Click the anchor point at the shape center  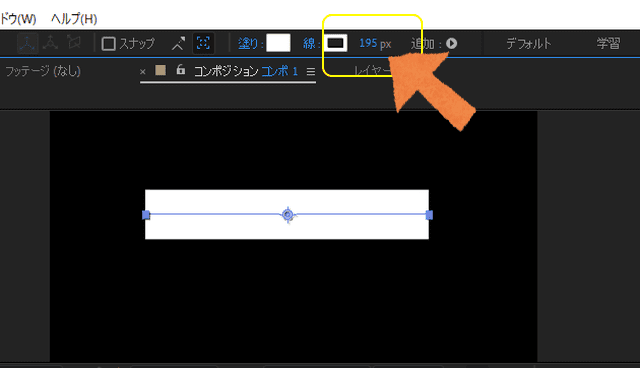coord(288,215)
